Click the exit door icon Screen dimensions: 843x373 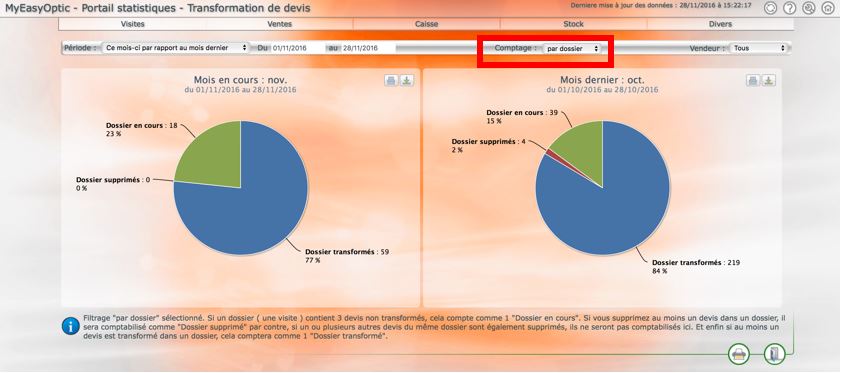[x=774, y=354]
